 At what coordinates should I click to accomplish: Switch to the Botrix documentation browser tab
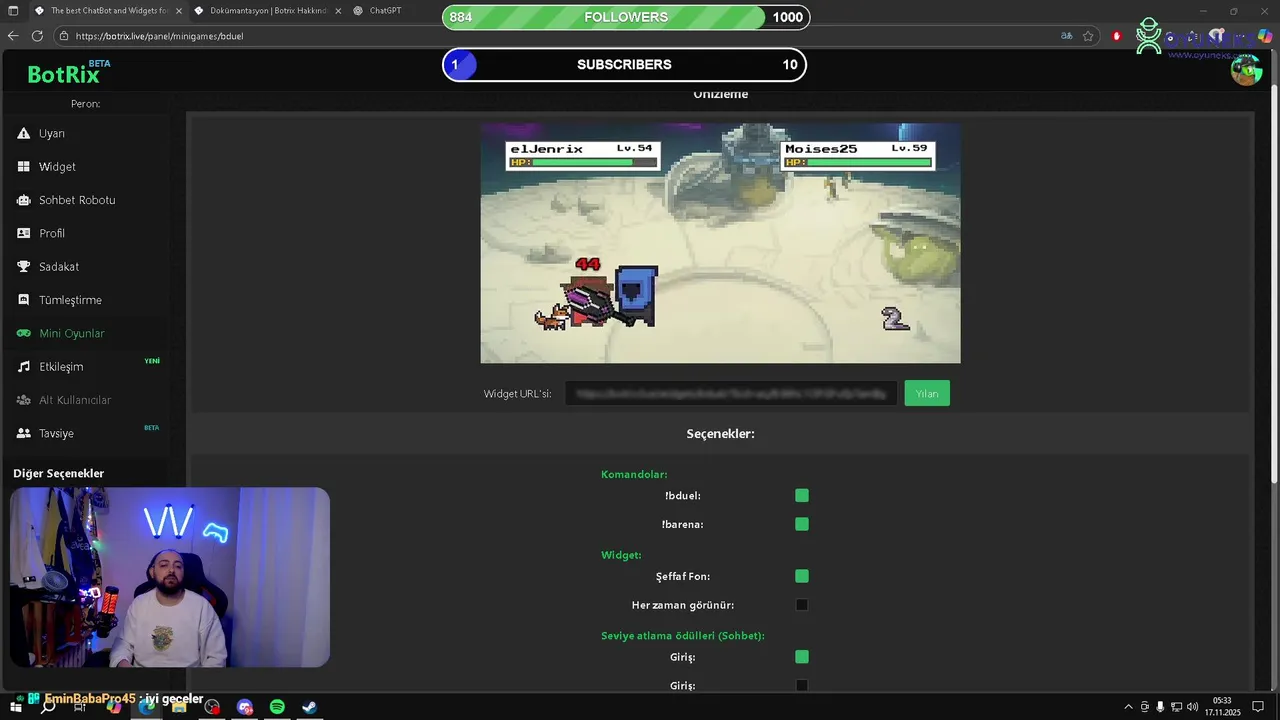click(x=268, y=11)
